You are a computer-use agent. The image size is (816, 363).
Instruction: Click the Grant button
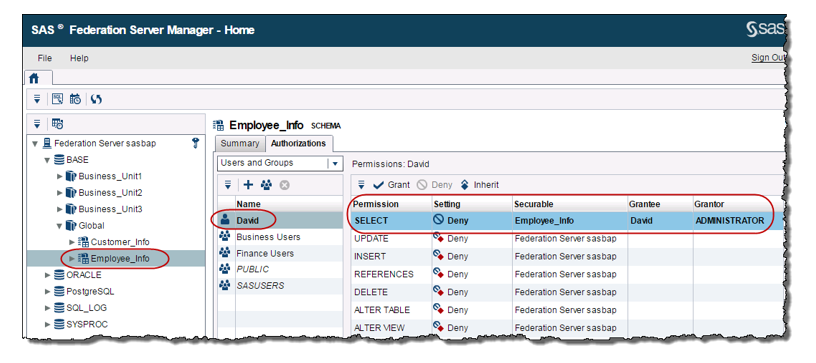tap(392, 185)
